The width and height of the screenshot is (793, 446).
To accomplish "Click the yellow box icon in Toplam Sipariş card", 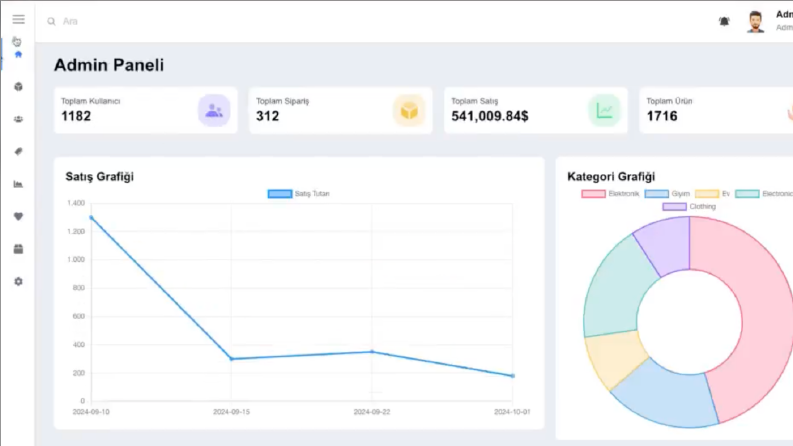I will pos(409,110).
